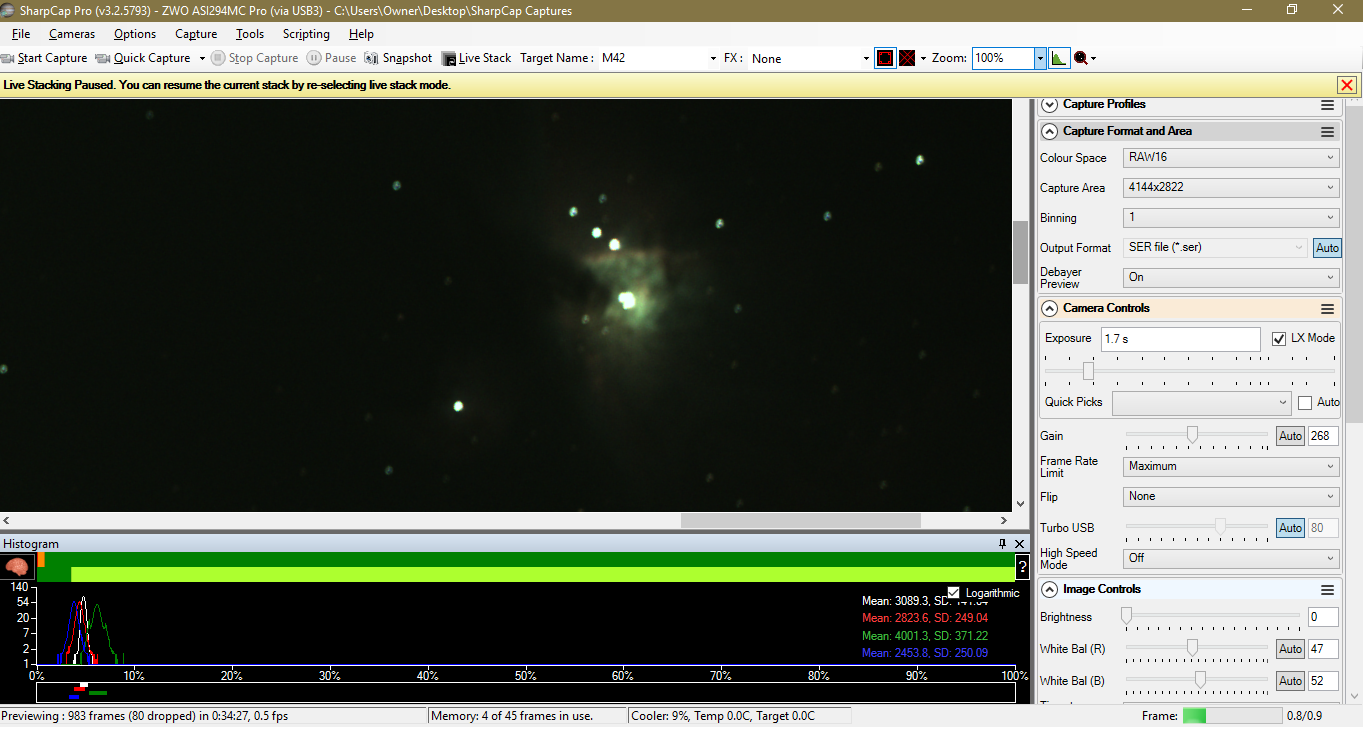Image resolution: width=1371 pixels, height=735 pixels.
Task: Open Capture Format and Area hamburger menu
Action: click(1327, 132)
